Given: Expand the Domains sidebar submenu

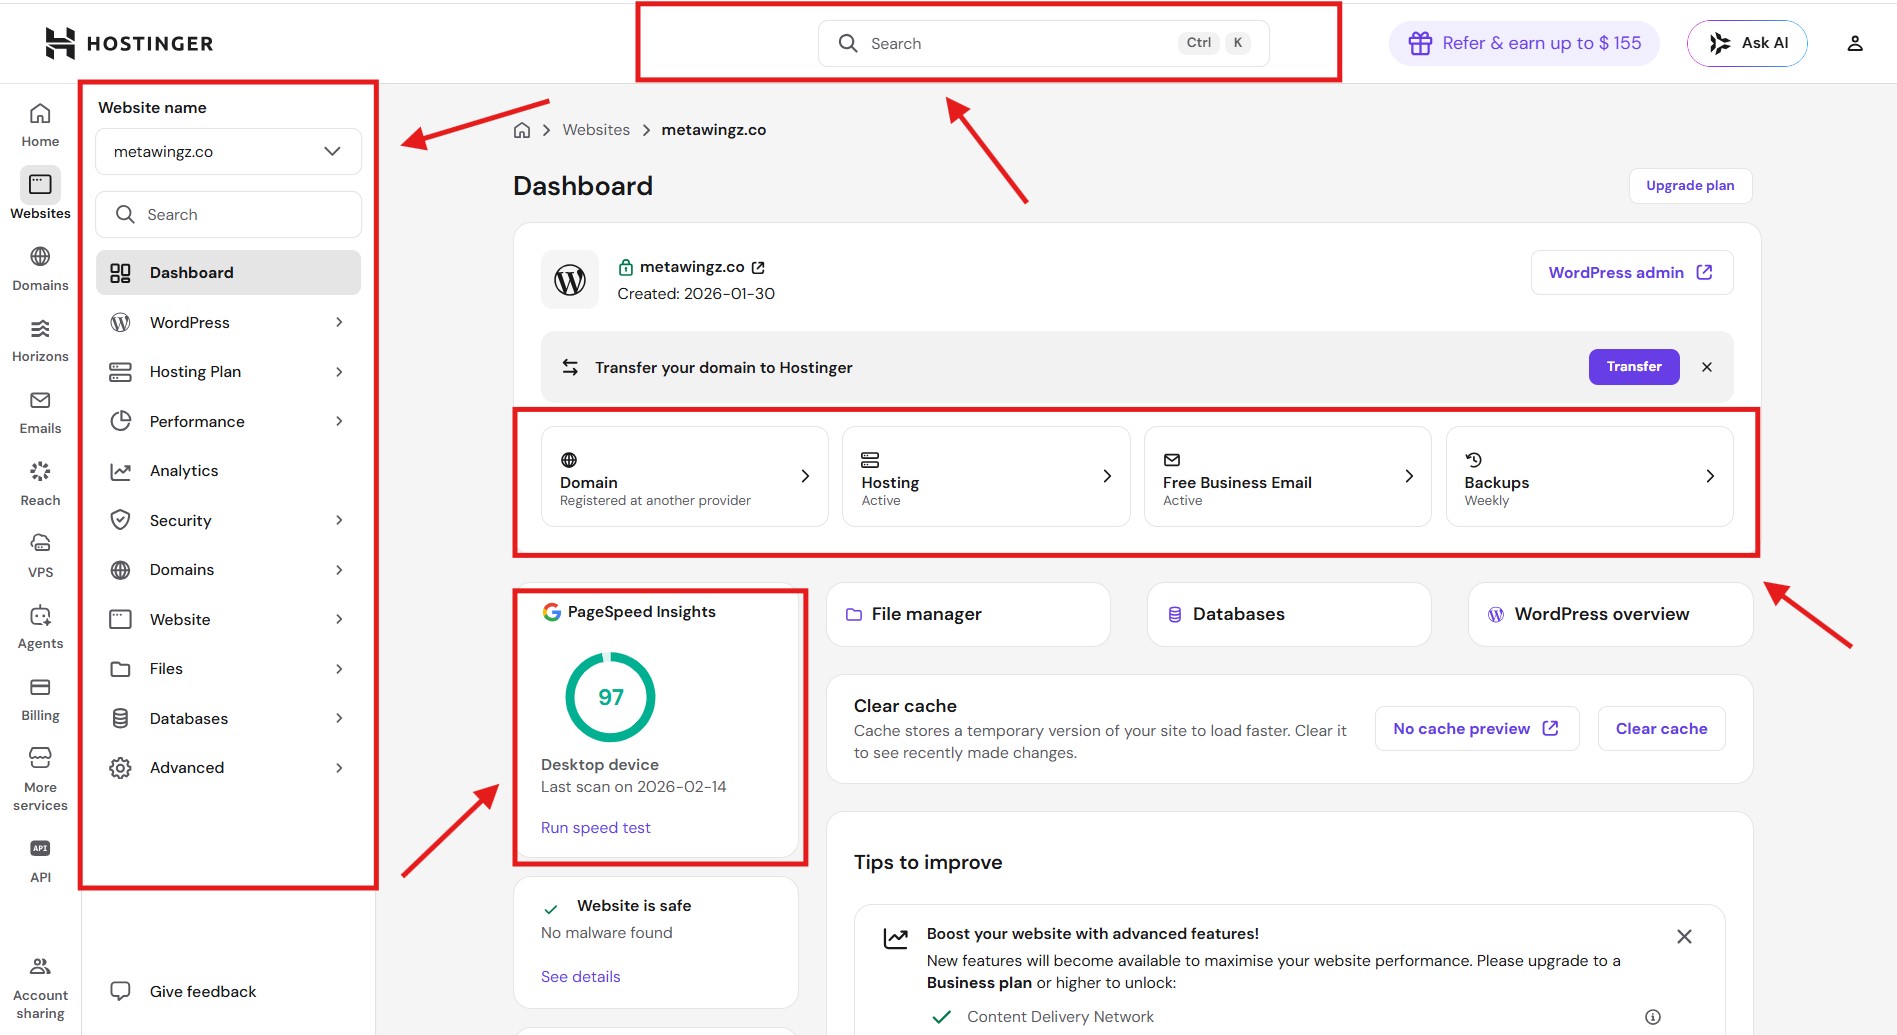Looking at the screenshot, I should [x=228, y=570].
